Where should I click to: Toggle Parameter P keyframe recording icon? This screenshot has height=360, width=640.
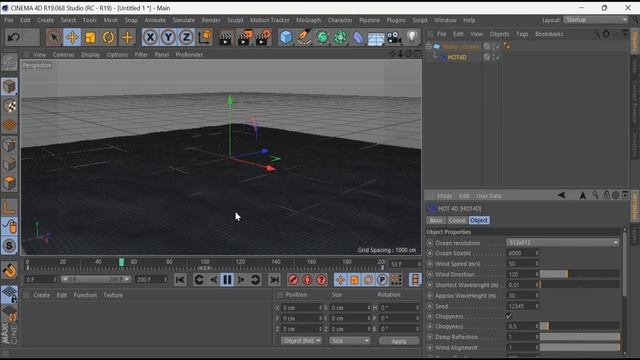click(382, 280)
